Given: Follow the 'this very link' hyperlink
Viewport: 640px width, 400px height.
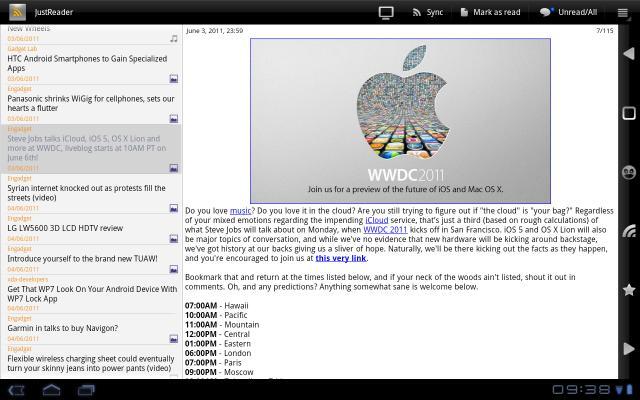Looking at the screenshot, I should tap(341, 258).
